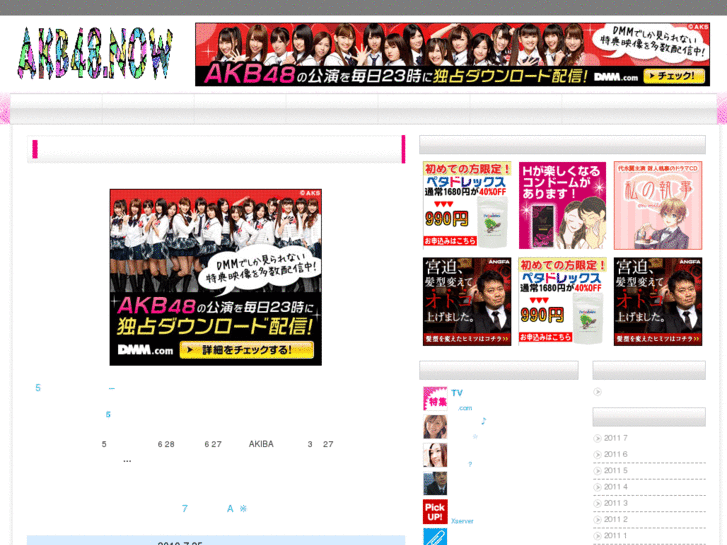Click the man in suit thumbnail
This screenshot has height=545, width=727.
pos(435,483)
